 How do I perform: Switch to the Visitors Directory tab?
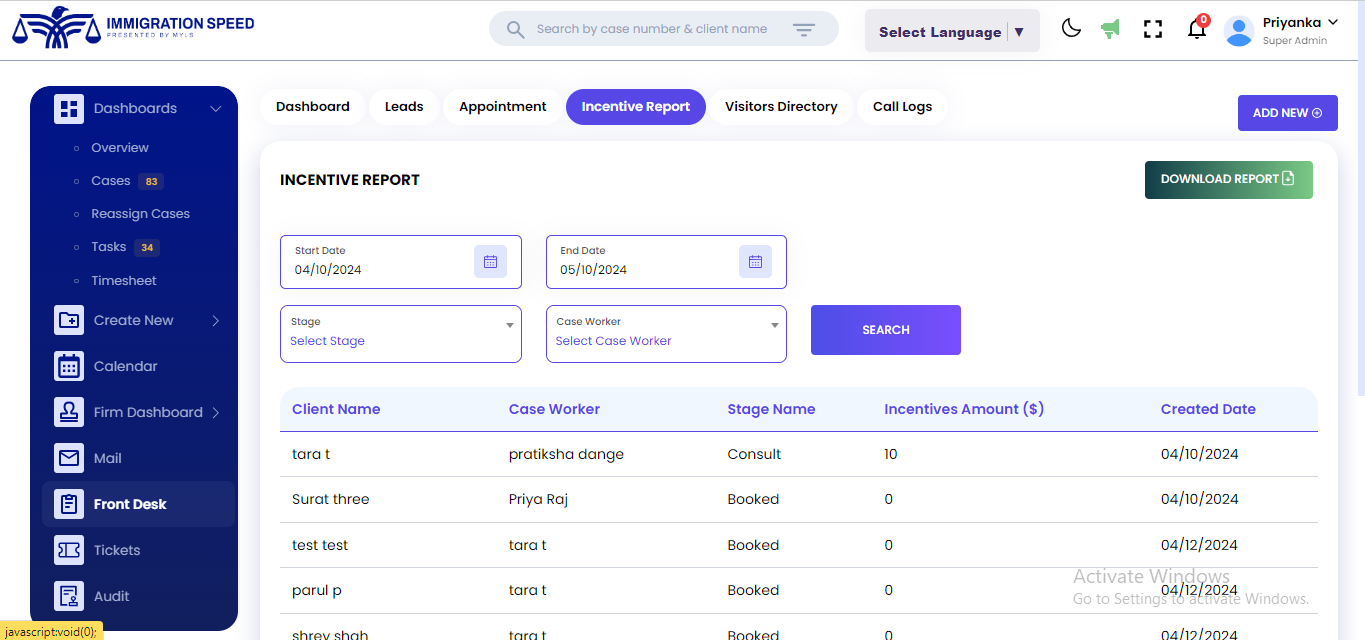click(781, 106)
